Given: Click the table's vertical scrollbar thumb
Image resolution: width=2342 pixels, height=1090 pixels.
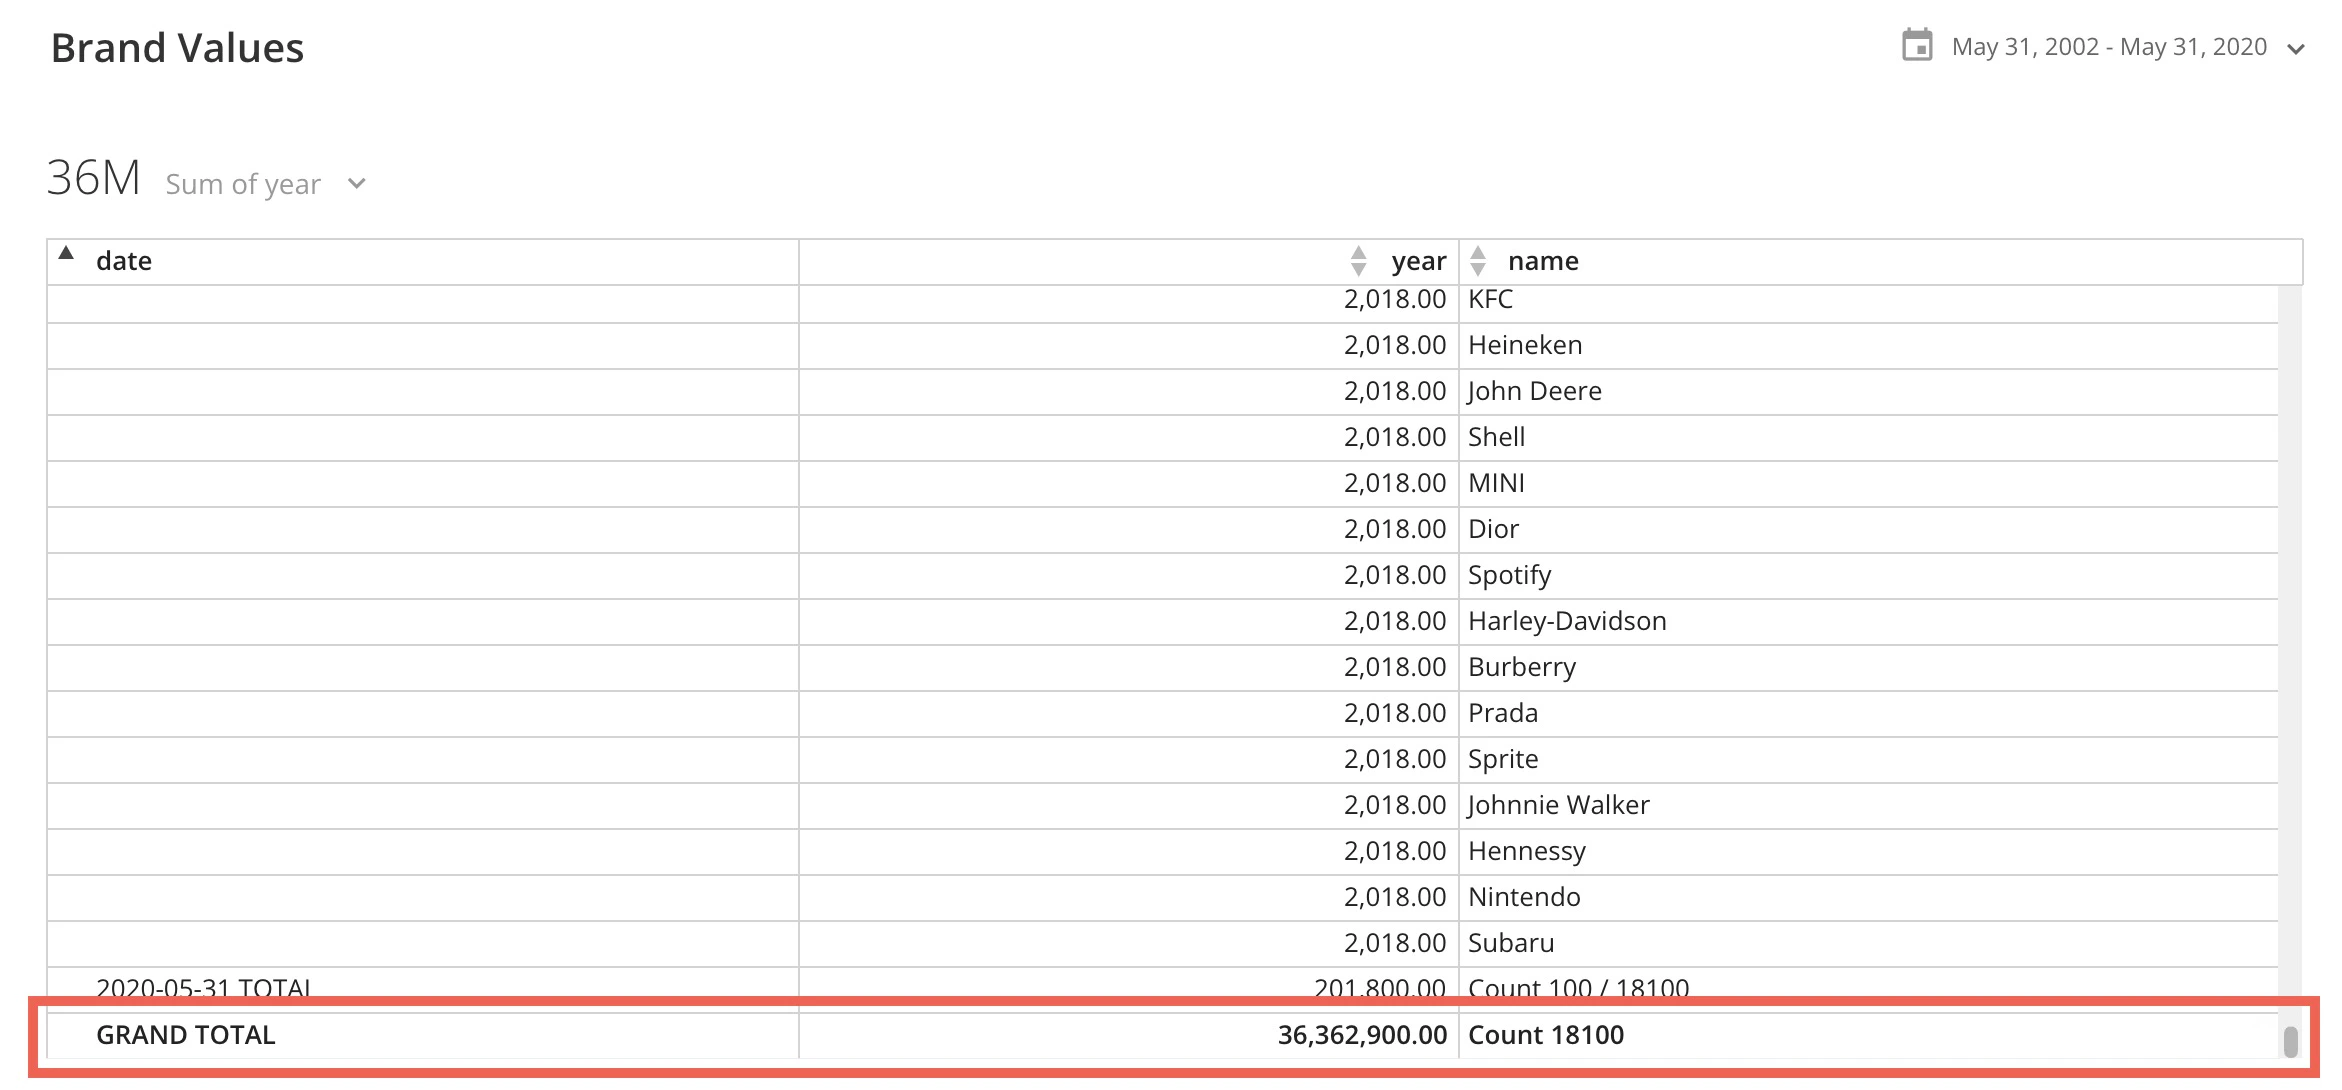Looking at the screenshot, I should click(2290, 1041).
